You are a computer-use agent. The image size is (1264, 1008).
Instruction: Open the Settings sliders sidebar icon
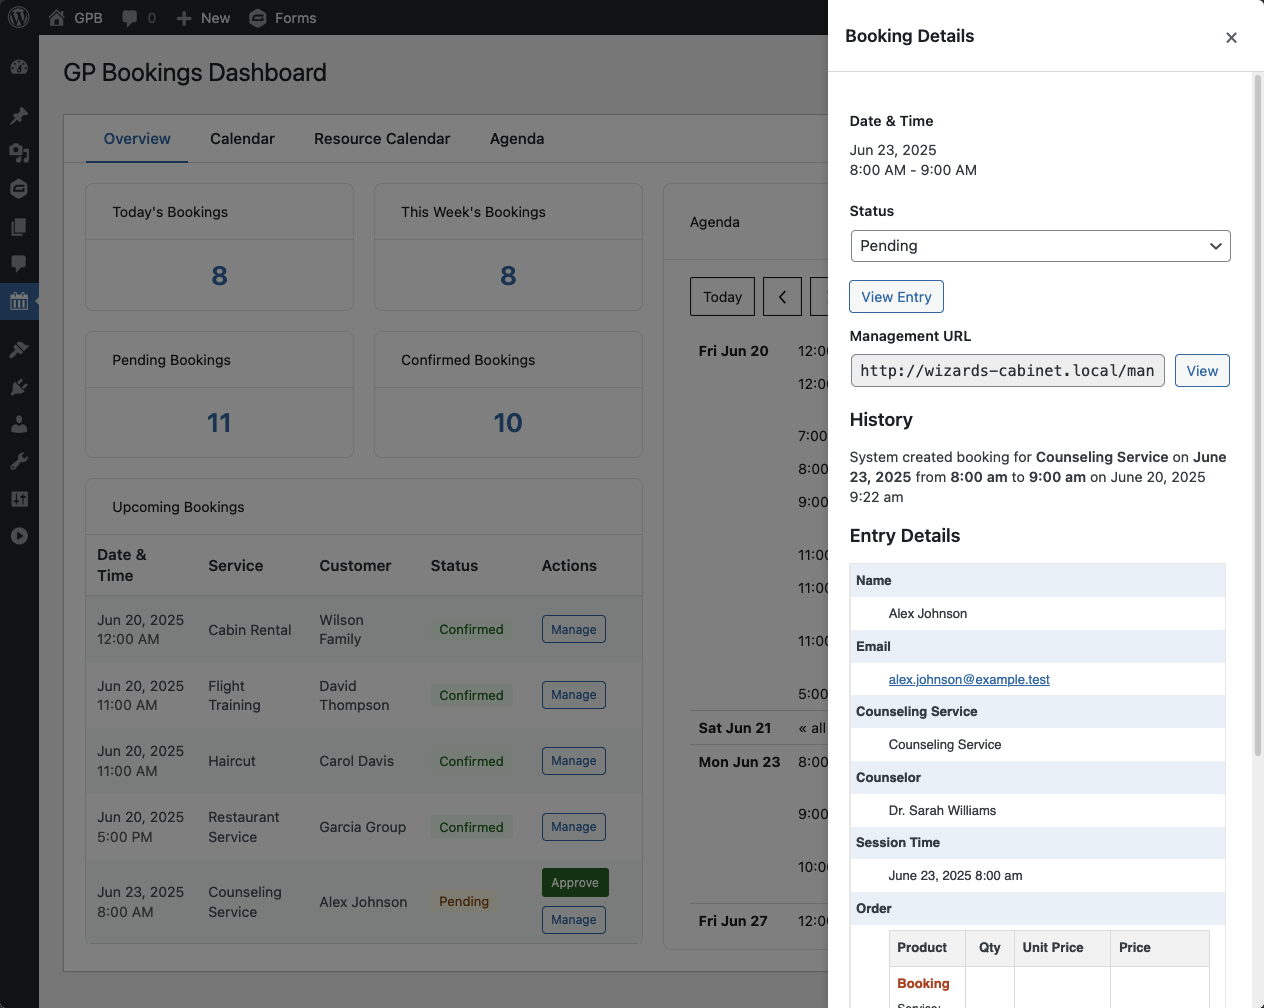[x=19, y=499]
